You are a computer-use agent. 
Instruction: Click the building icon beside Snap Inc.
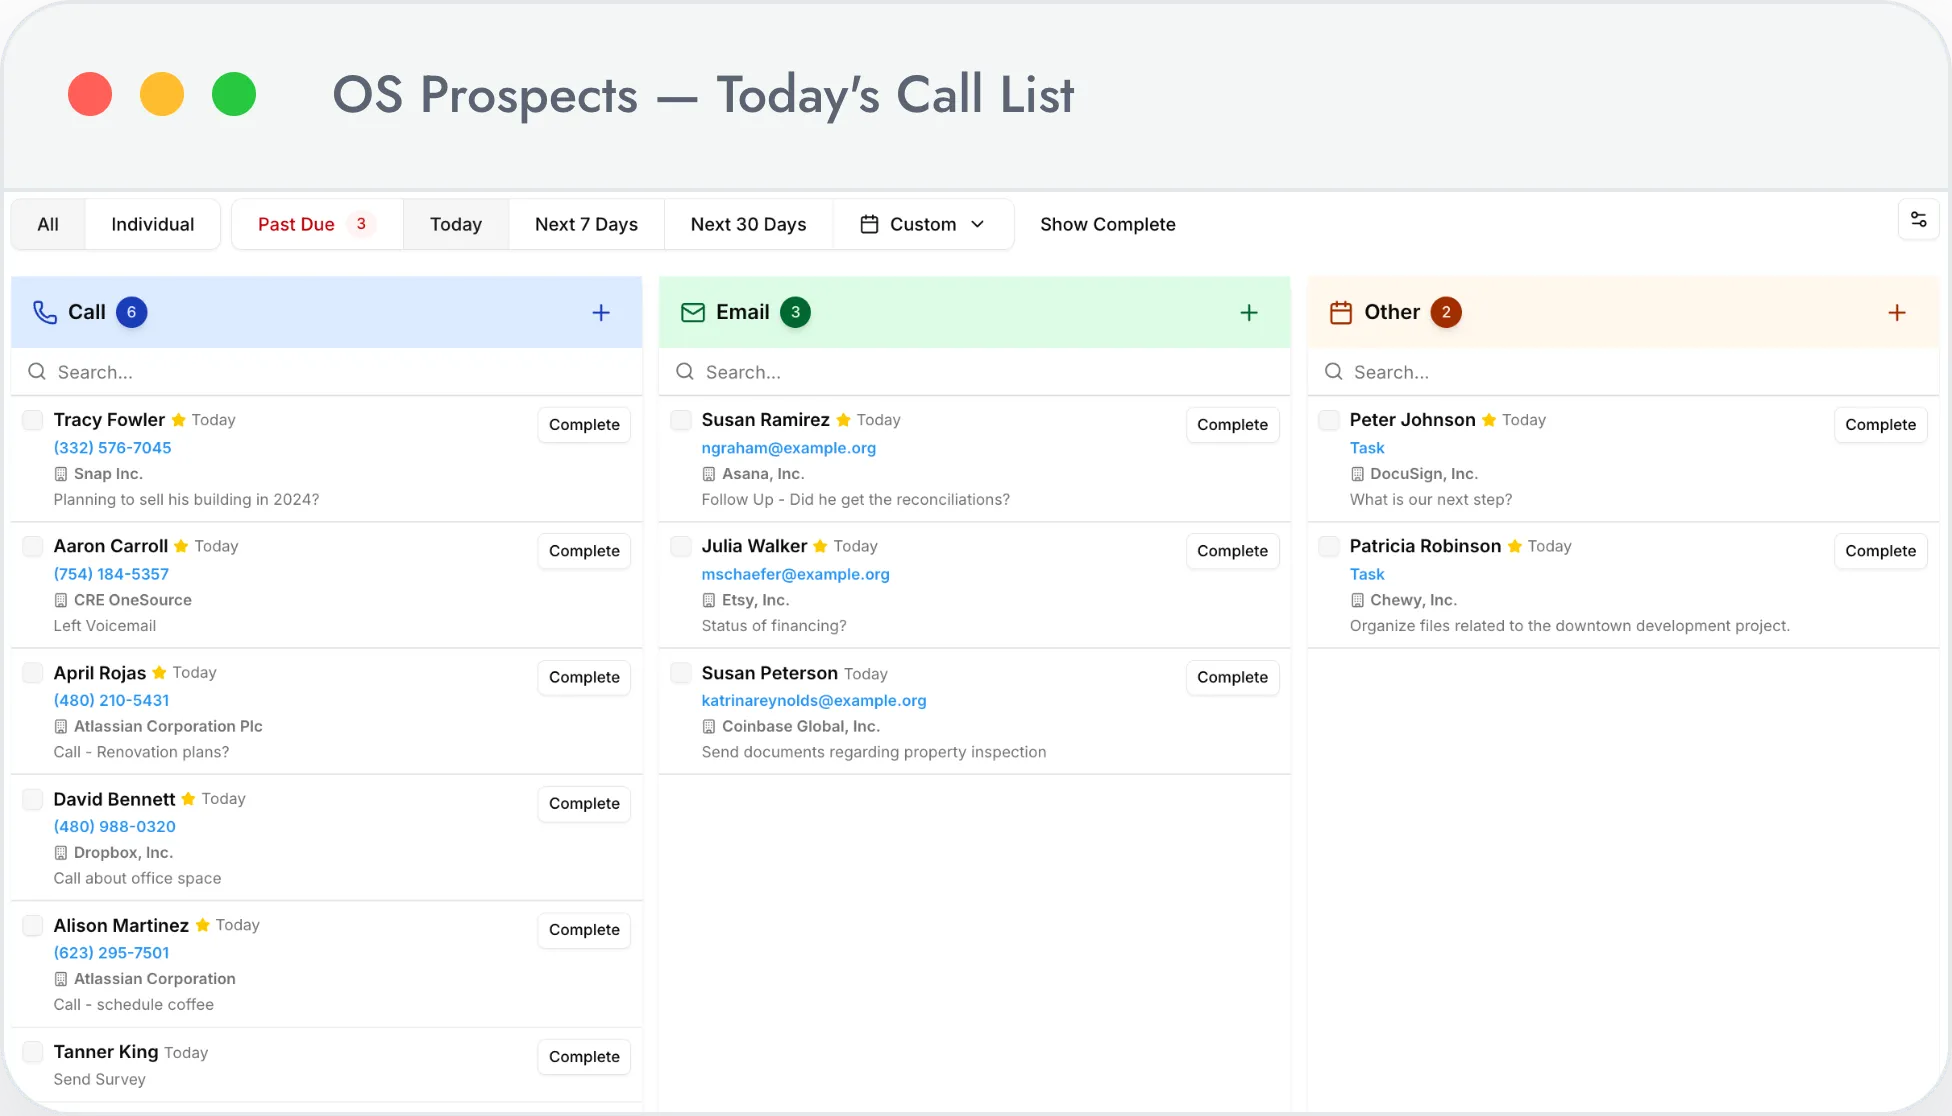[x=61, y=474]
